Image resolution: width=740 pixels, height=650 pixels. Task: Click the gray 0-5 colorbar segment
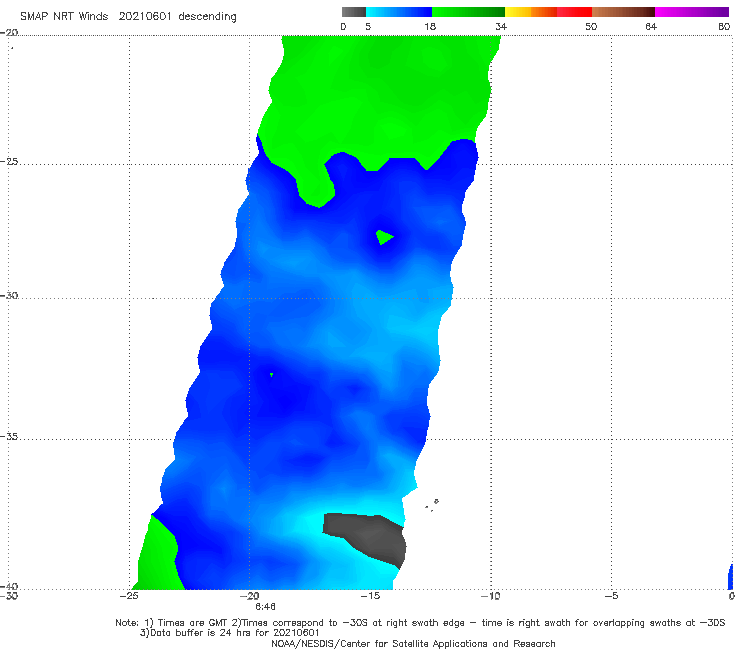pyautogui.click(x=354, y=12)
